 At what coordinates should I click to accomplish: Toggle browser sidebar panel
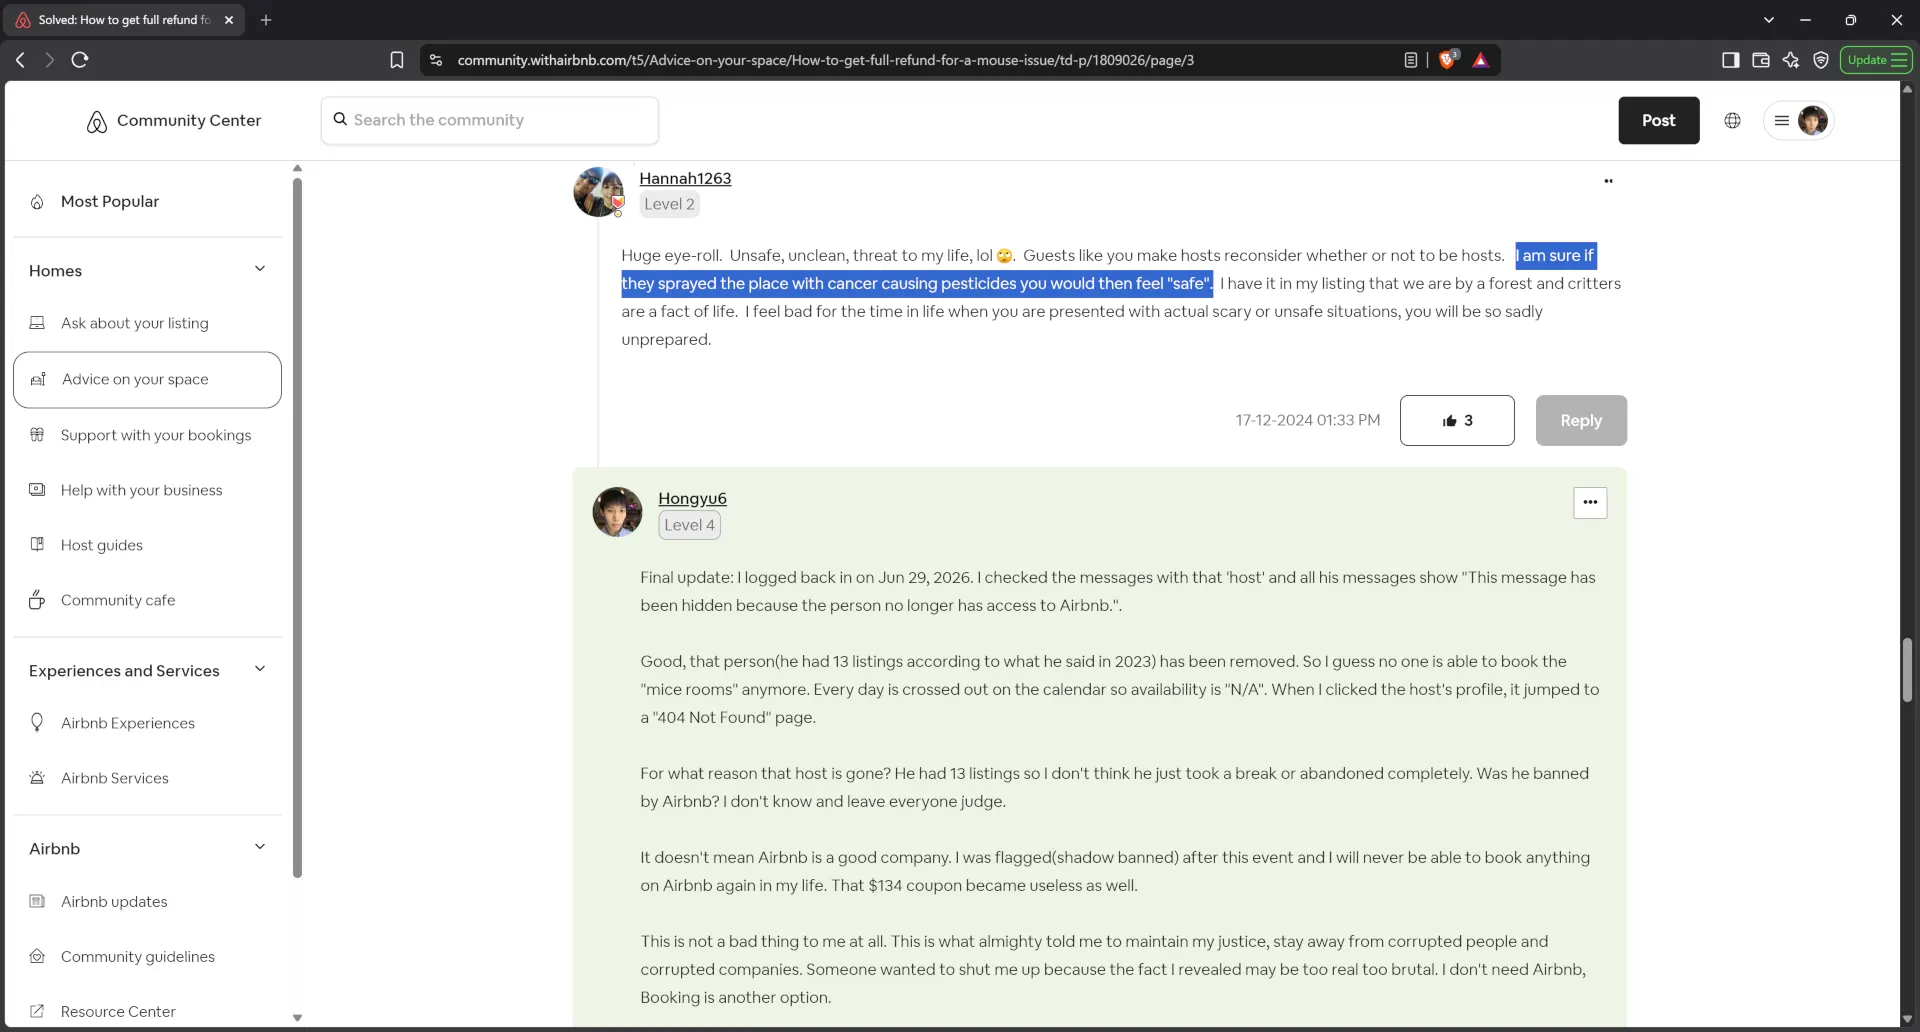coord(1730,60)
